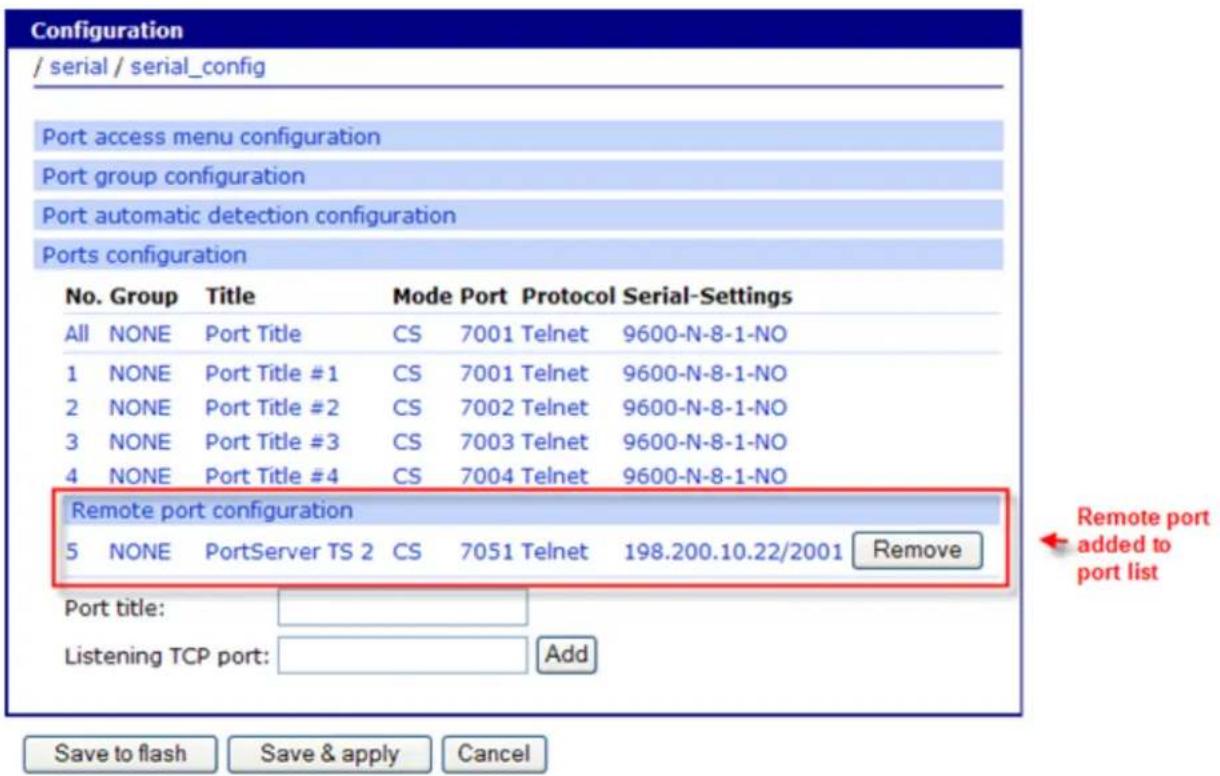Open Port Title #3 settings
Viewport: 1220px width, 776px height.
[x=272, y=442]
